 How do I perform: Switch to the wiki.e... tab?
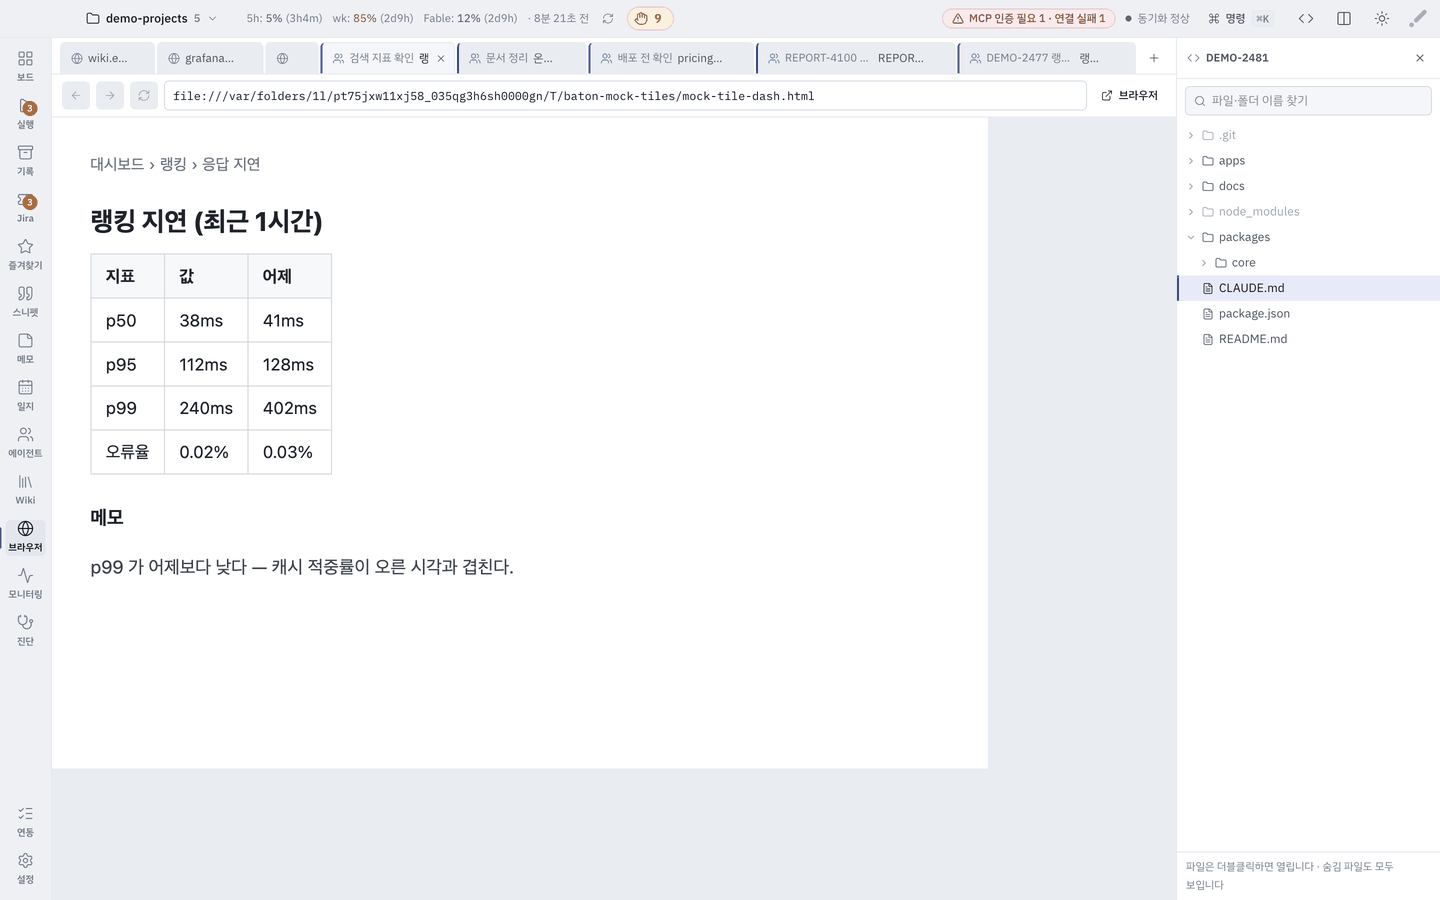pyautogui.click(x=107, y=58)
